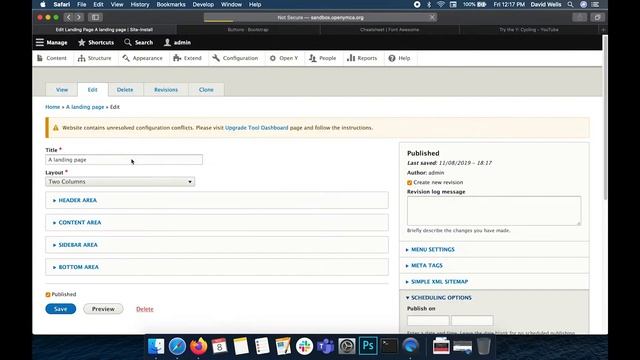Open the Help admin section
Image resolution: width=640 pixels, height=360 pixels.
coord(399,58)
